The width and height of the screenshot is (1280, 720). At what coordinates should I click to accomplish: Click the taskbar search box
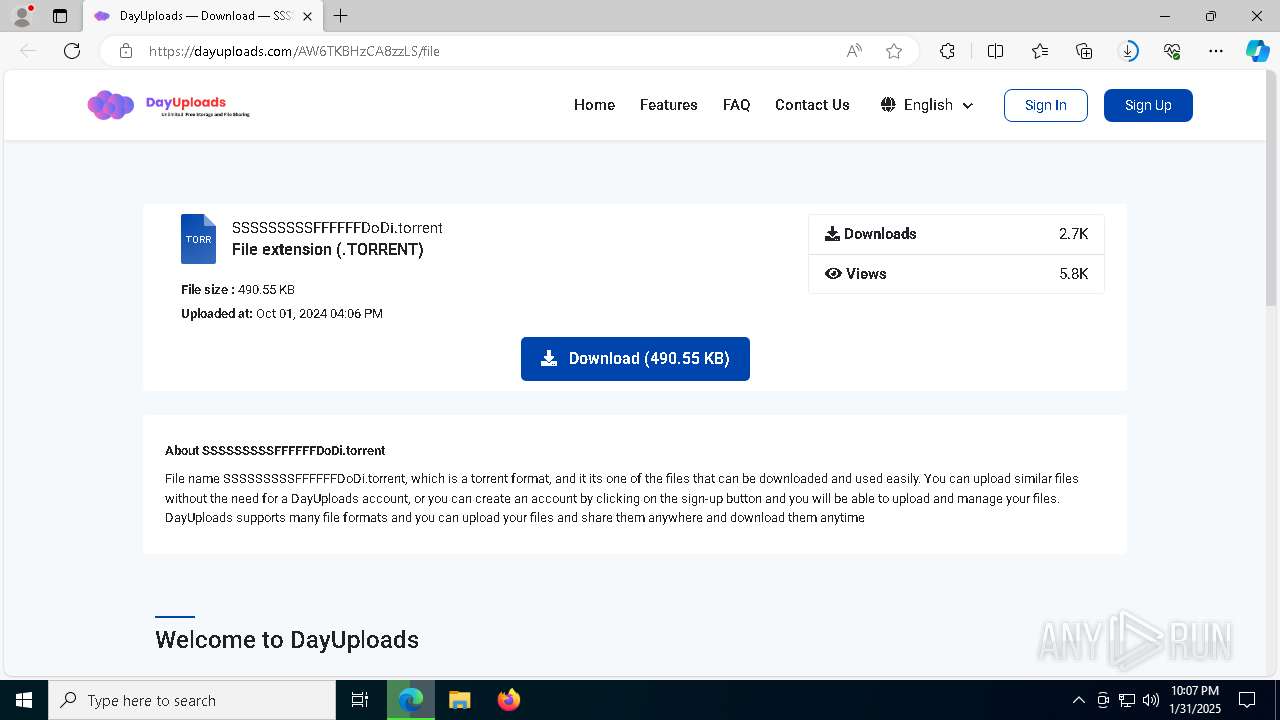click(x=192, y=700)
